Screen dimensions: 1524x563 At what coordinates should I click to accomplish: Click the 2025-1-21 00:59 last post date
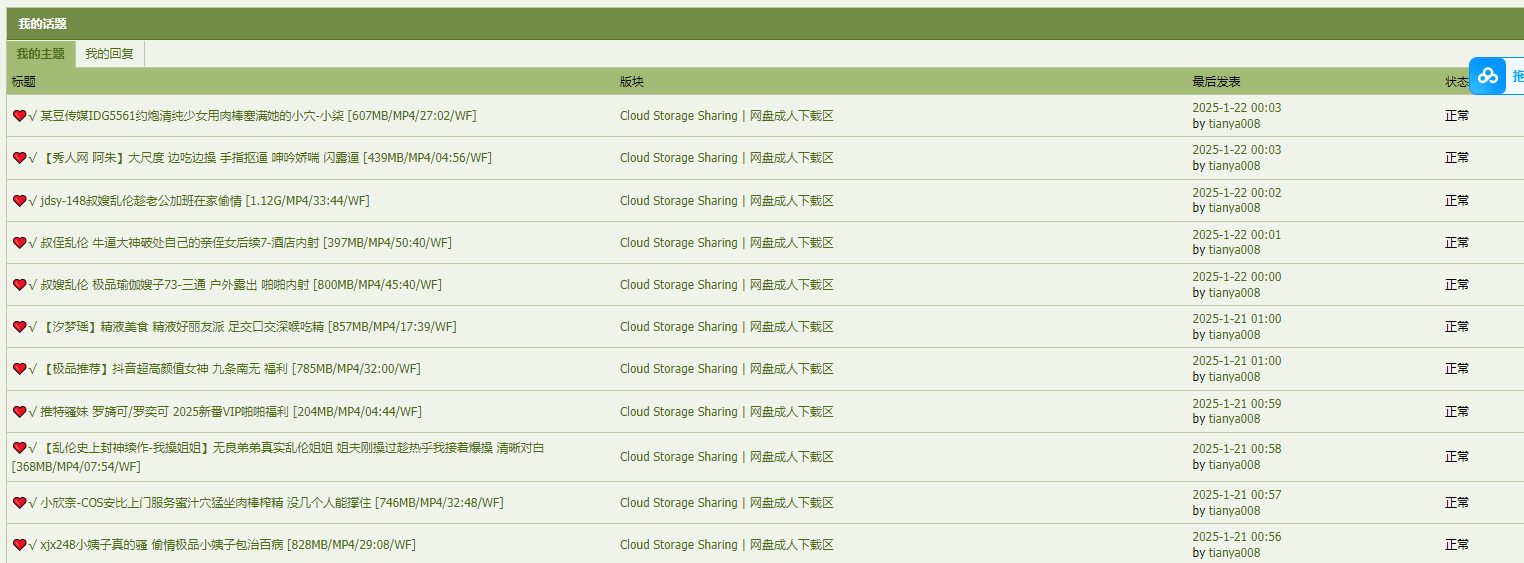pyautogui.click(x=1236, y=404)
